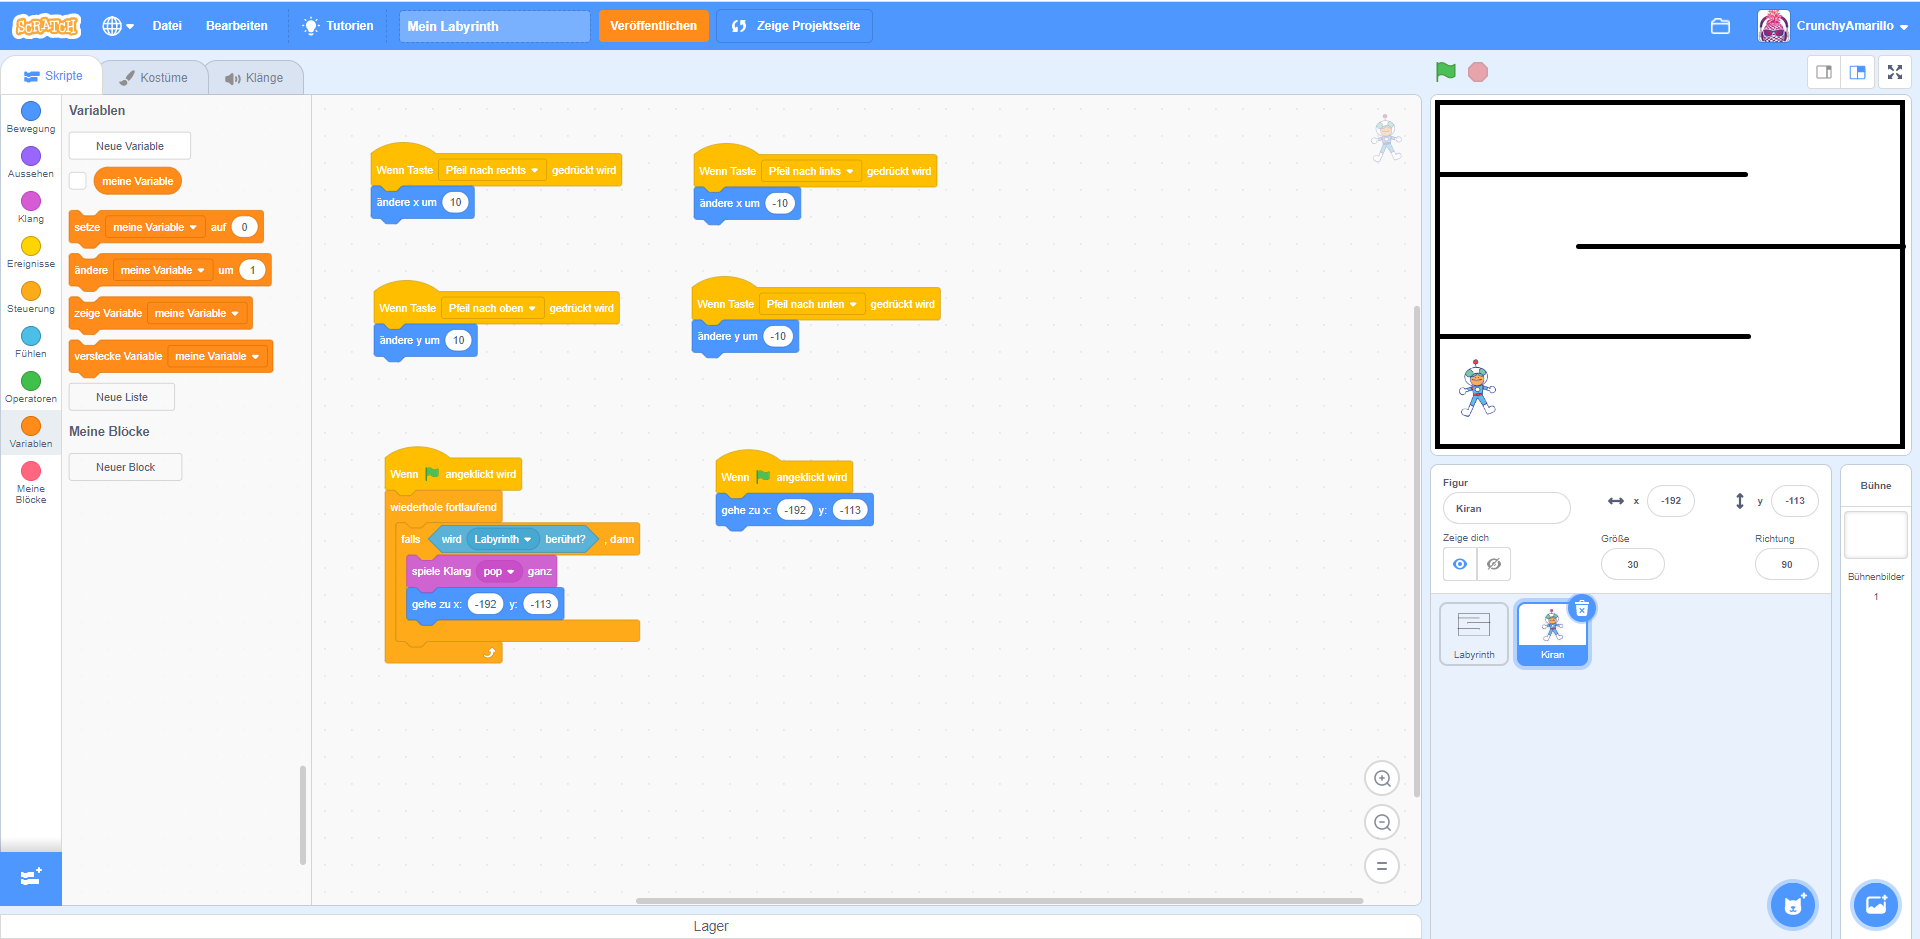Viewport: 1920px width, 939px height.
Task: Open Pfeil nach rechts key dropdown
Action: coord(492,170)
